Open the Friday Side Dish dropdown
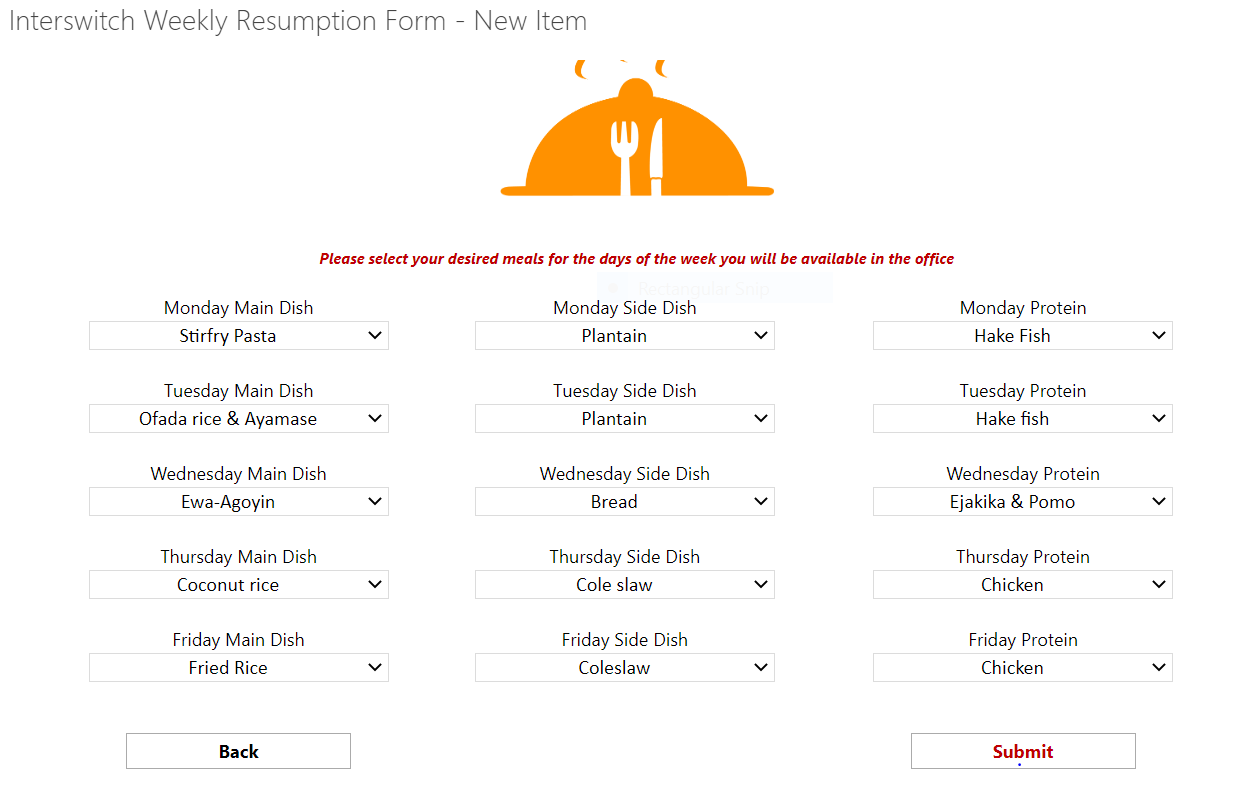Viewport: 1239px width, 790px height. pyautogui.click(x=624, y=668)
